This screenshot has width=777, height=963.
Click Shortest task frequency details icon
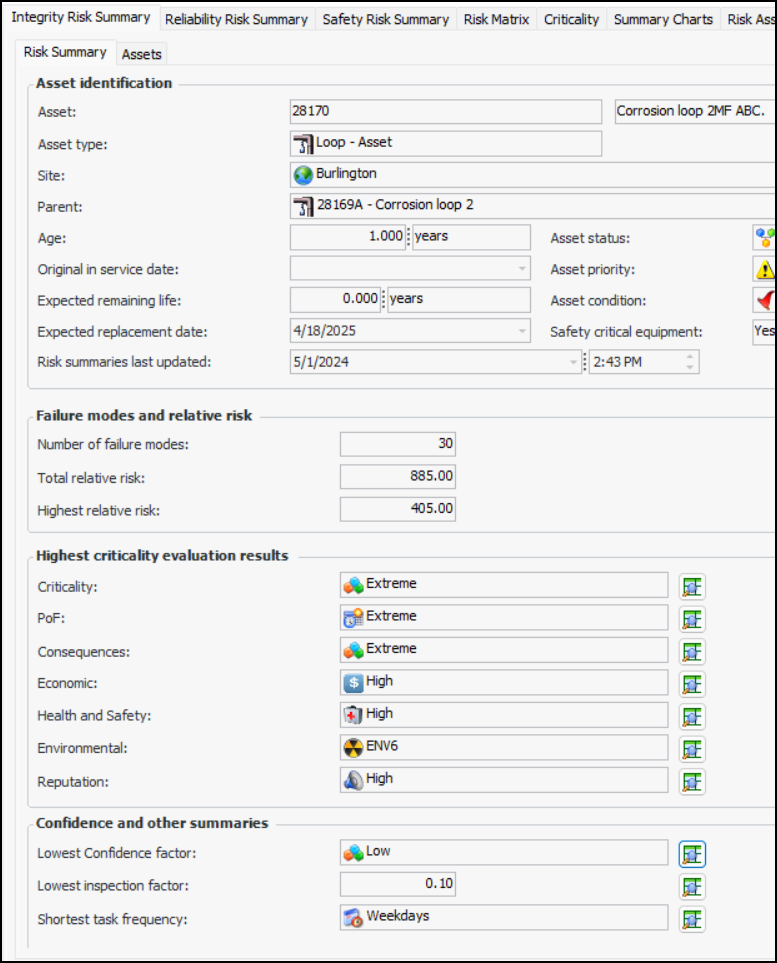692,919
